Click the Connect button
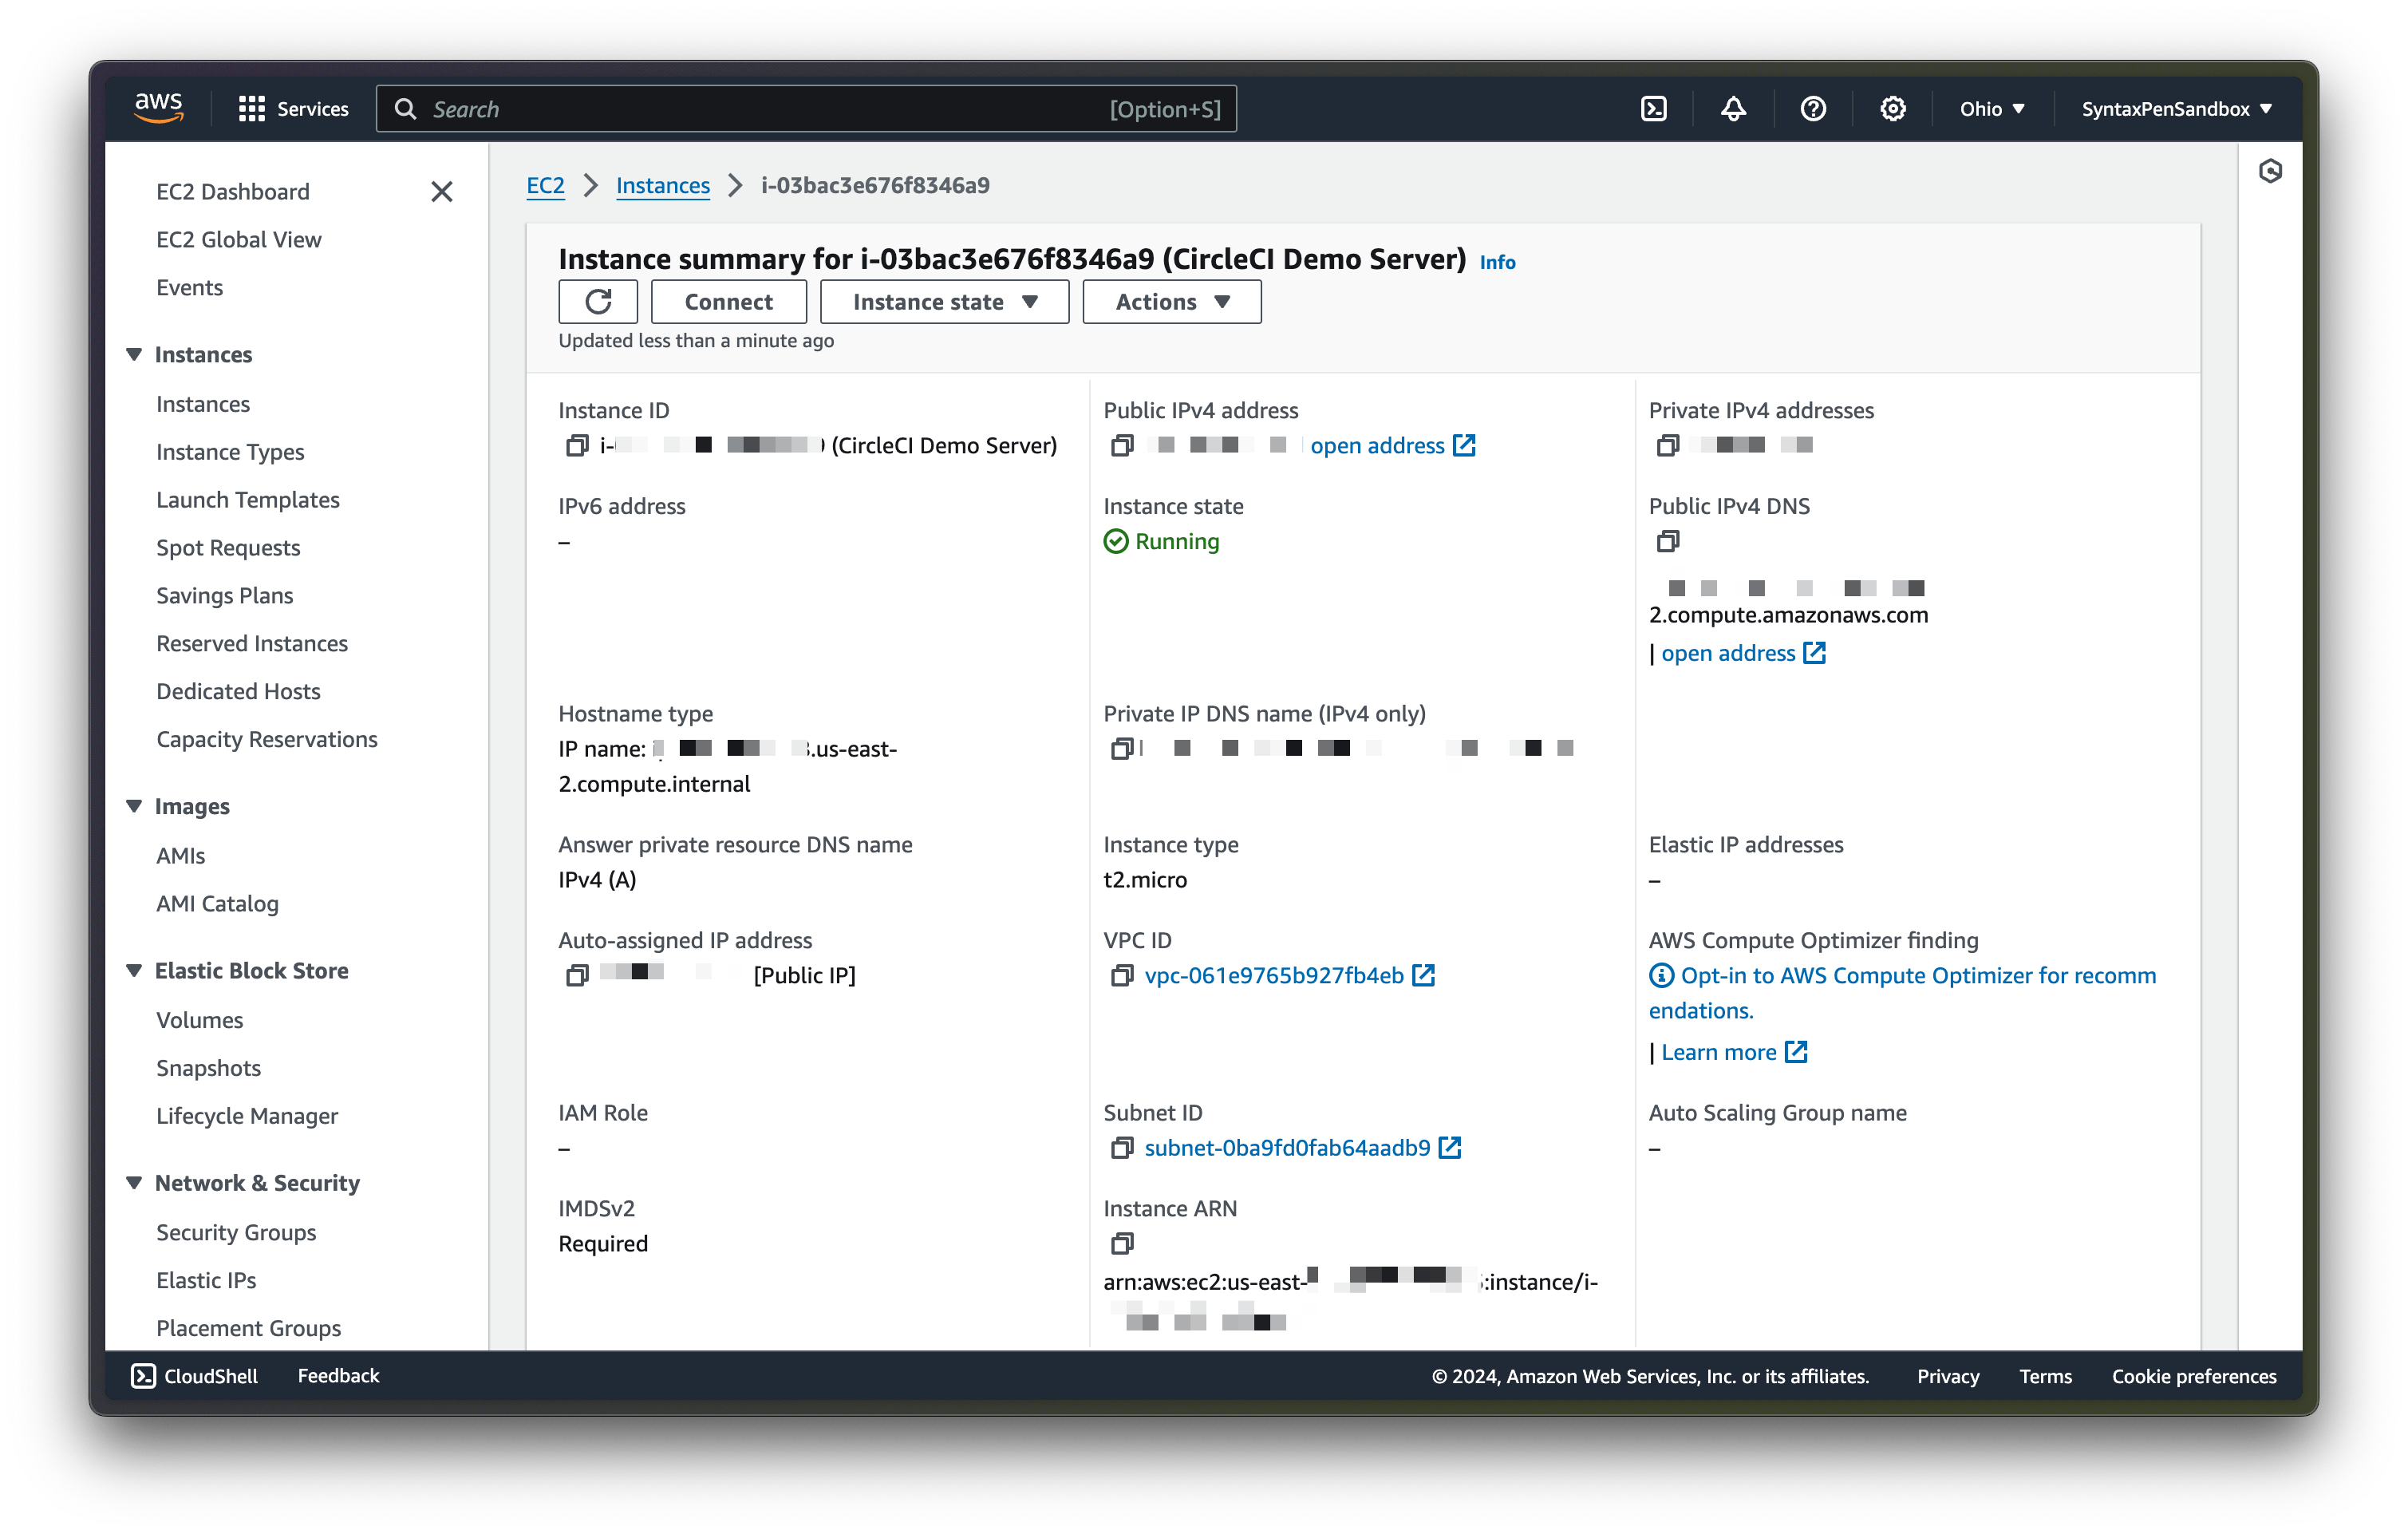This screenshot has width=2408, height=1534. coord(728,301)
